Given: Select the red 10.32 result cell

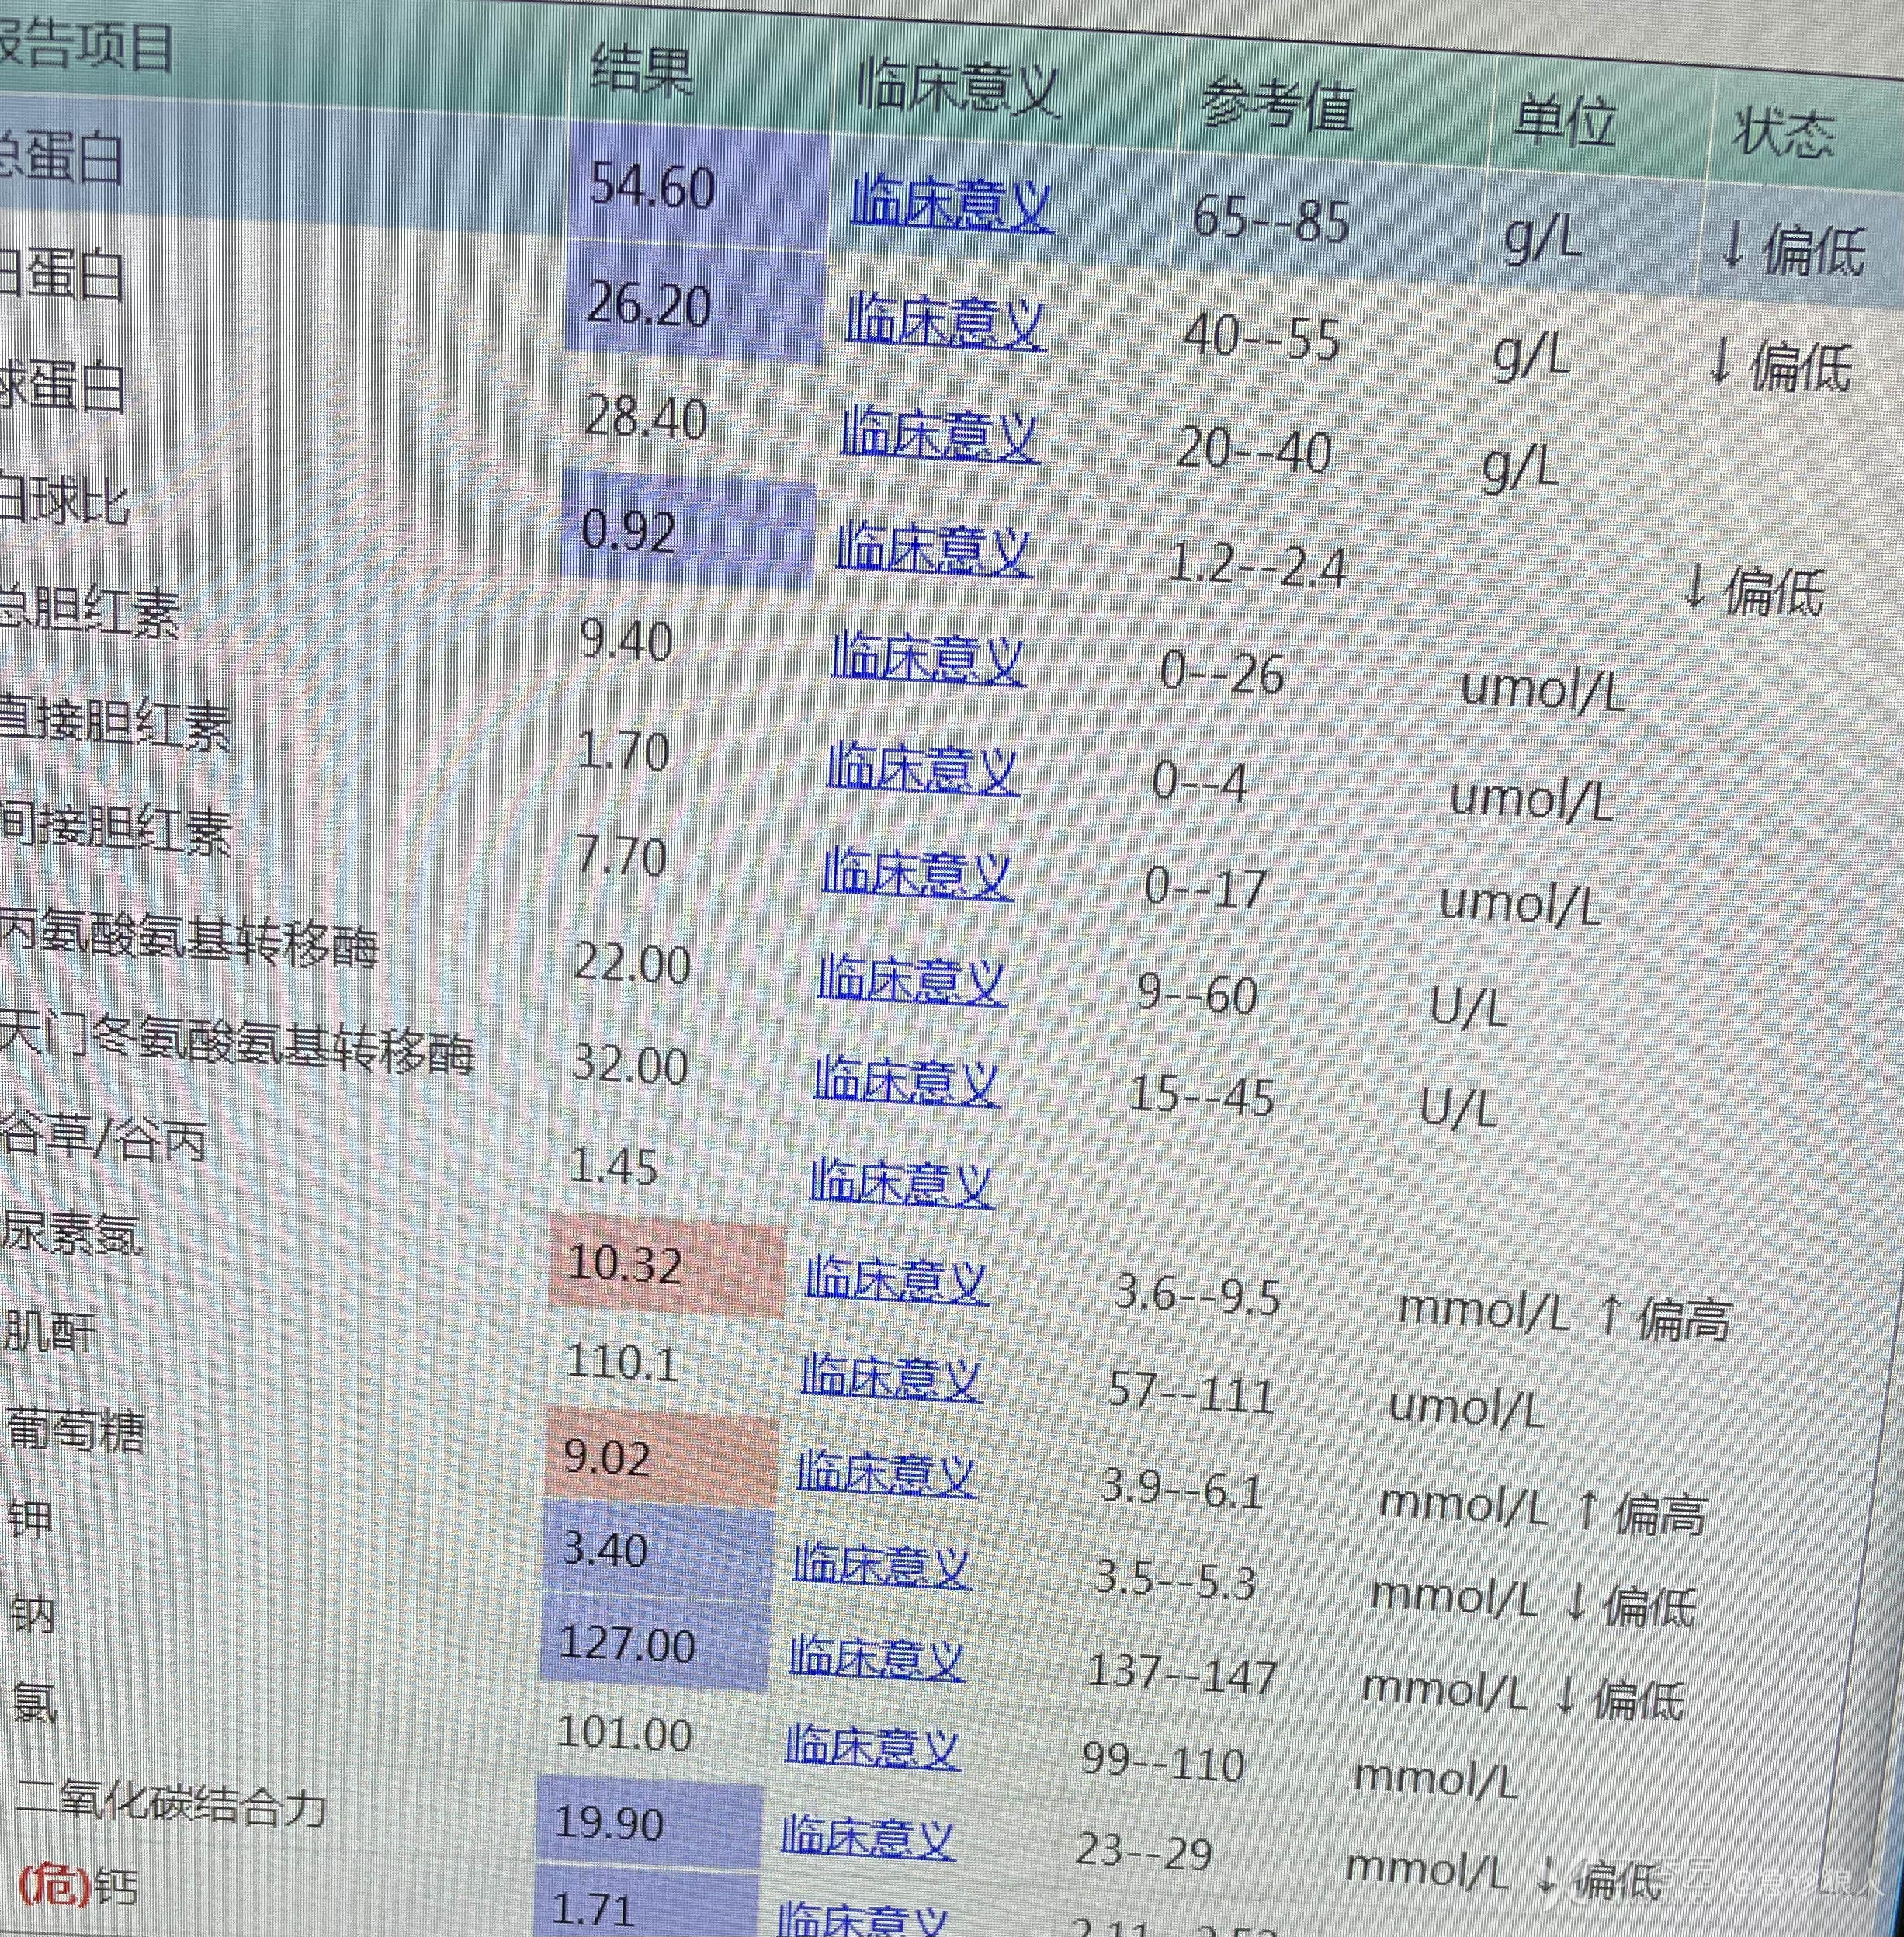Looking at the screenshot, I should (x=625, y=1265).
